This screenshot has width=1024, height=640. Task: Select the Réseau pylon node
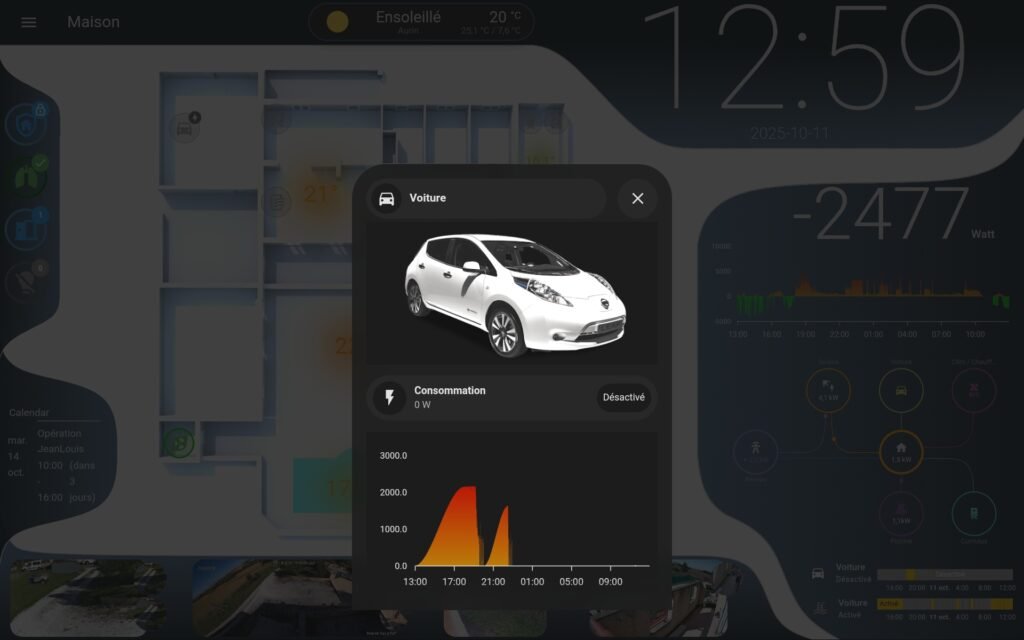coord(756,452)
